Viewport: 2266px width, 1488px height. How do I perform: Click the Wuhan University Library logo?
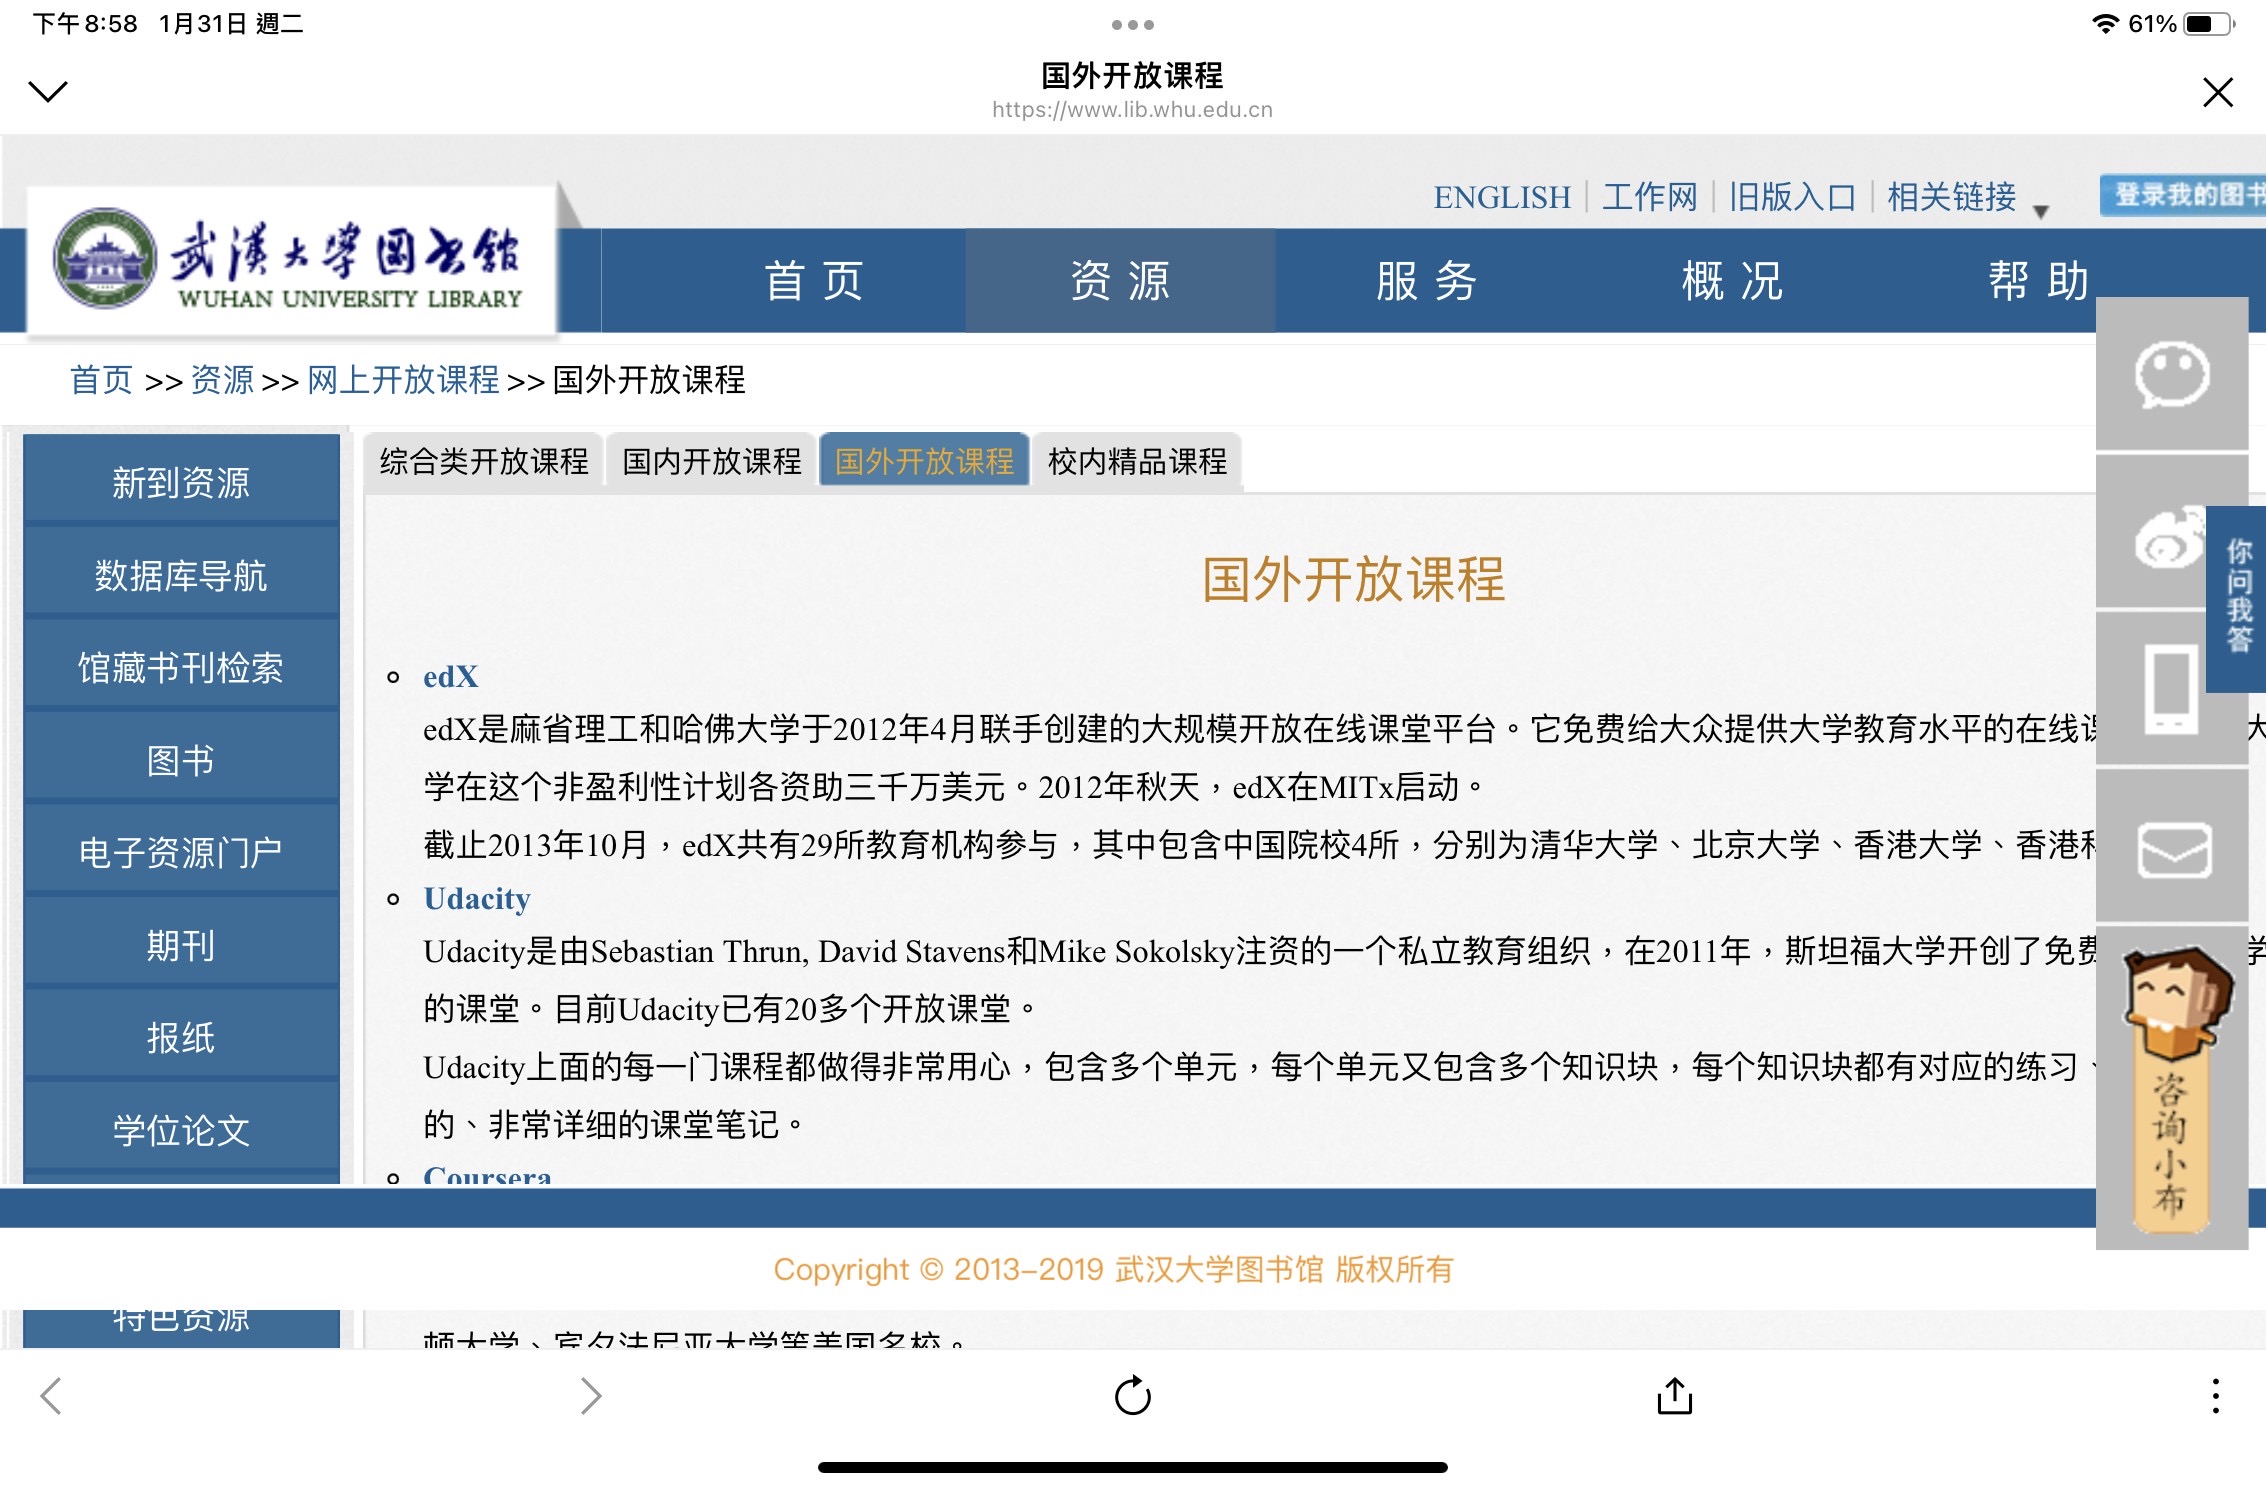click(x=290, y=260)
